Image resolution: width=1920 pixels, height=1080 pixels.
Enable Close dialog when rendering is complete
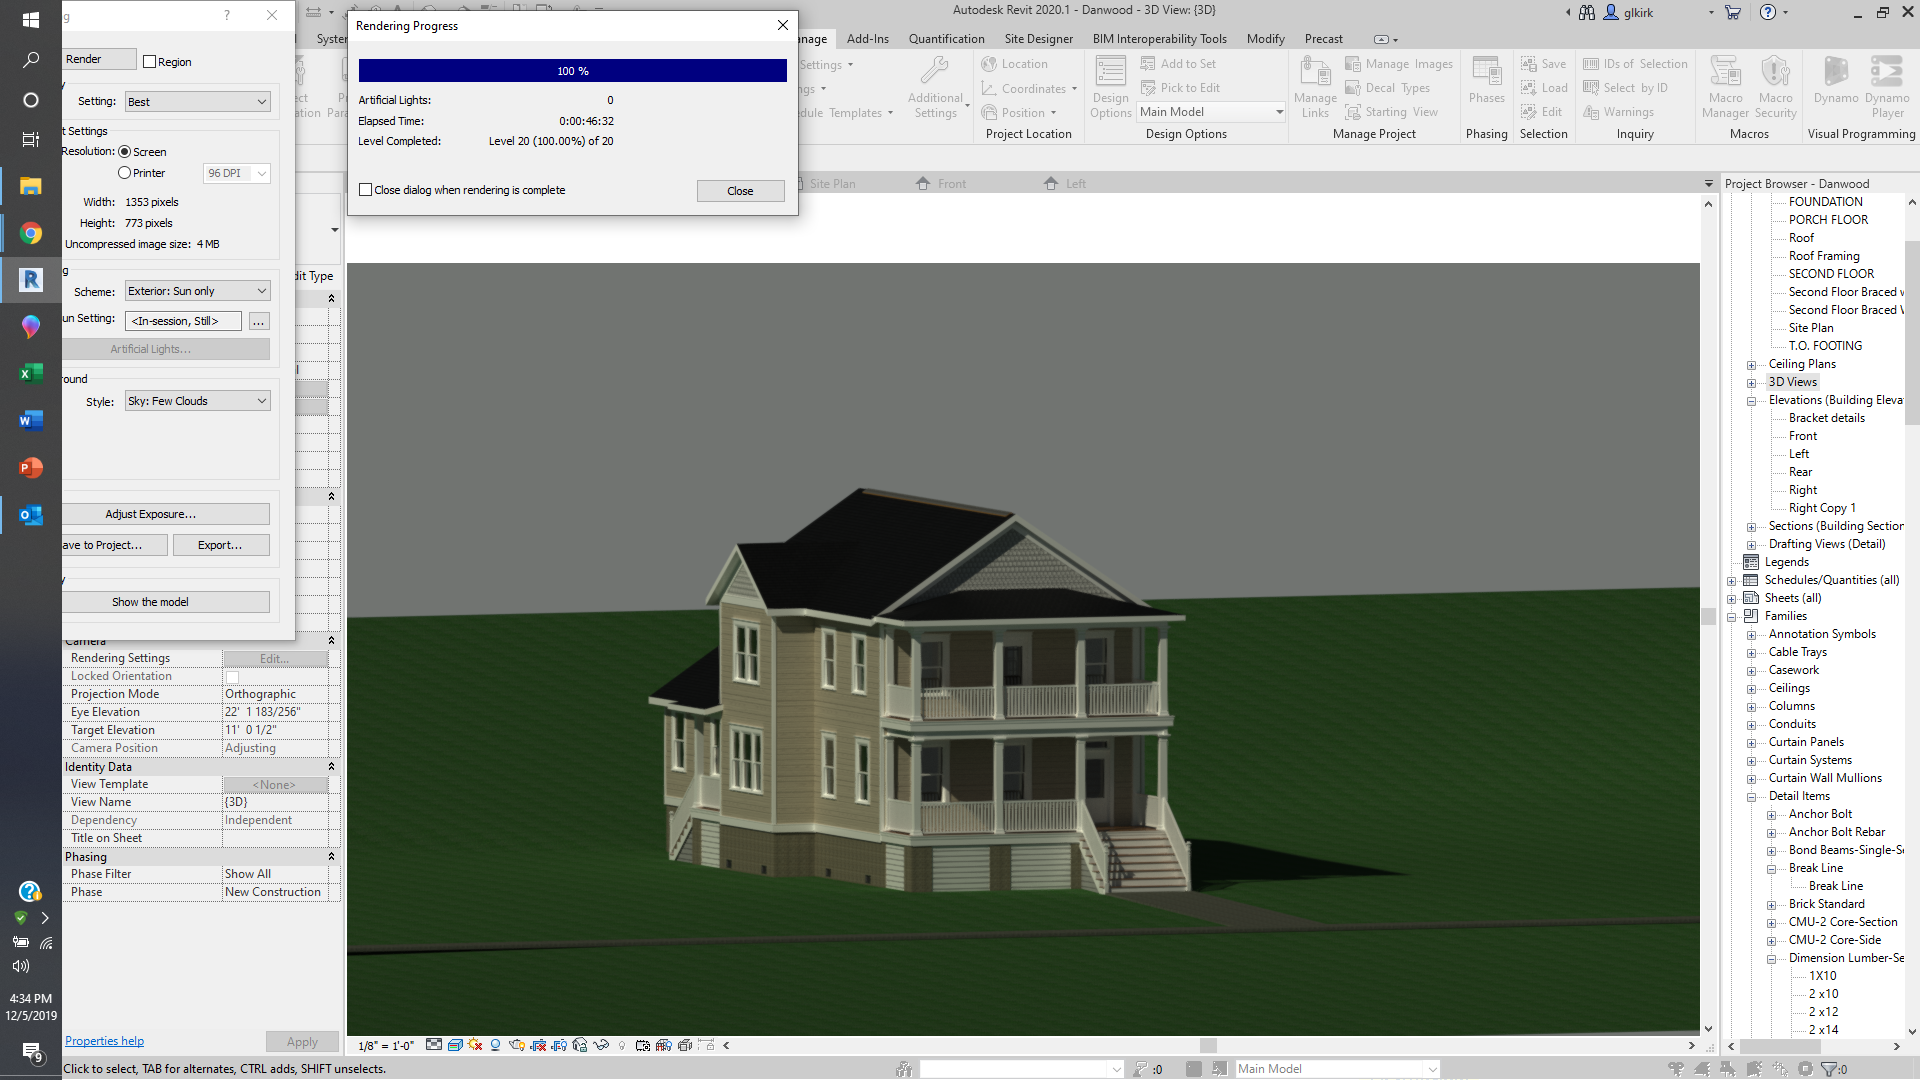coord(366,190)
